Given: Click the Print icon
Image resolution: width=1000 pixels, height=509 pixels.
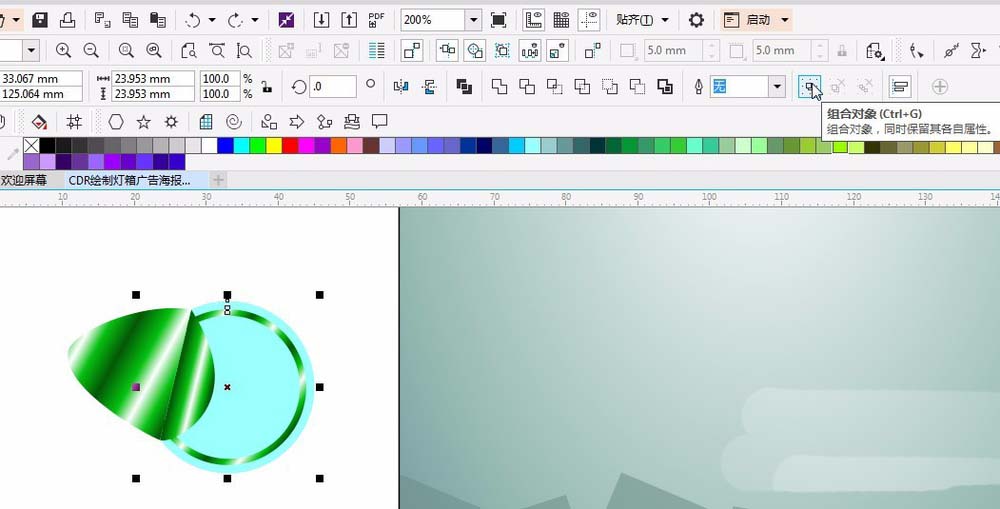Looking at the screenshot, I should pos(68,20).
